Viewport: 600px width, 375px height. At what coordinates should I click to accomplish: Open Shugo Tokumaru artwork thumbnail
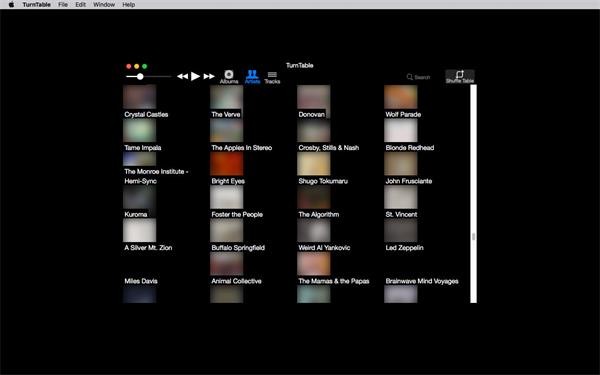314,164
